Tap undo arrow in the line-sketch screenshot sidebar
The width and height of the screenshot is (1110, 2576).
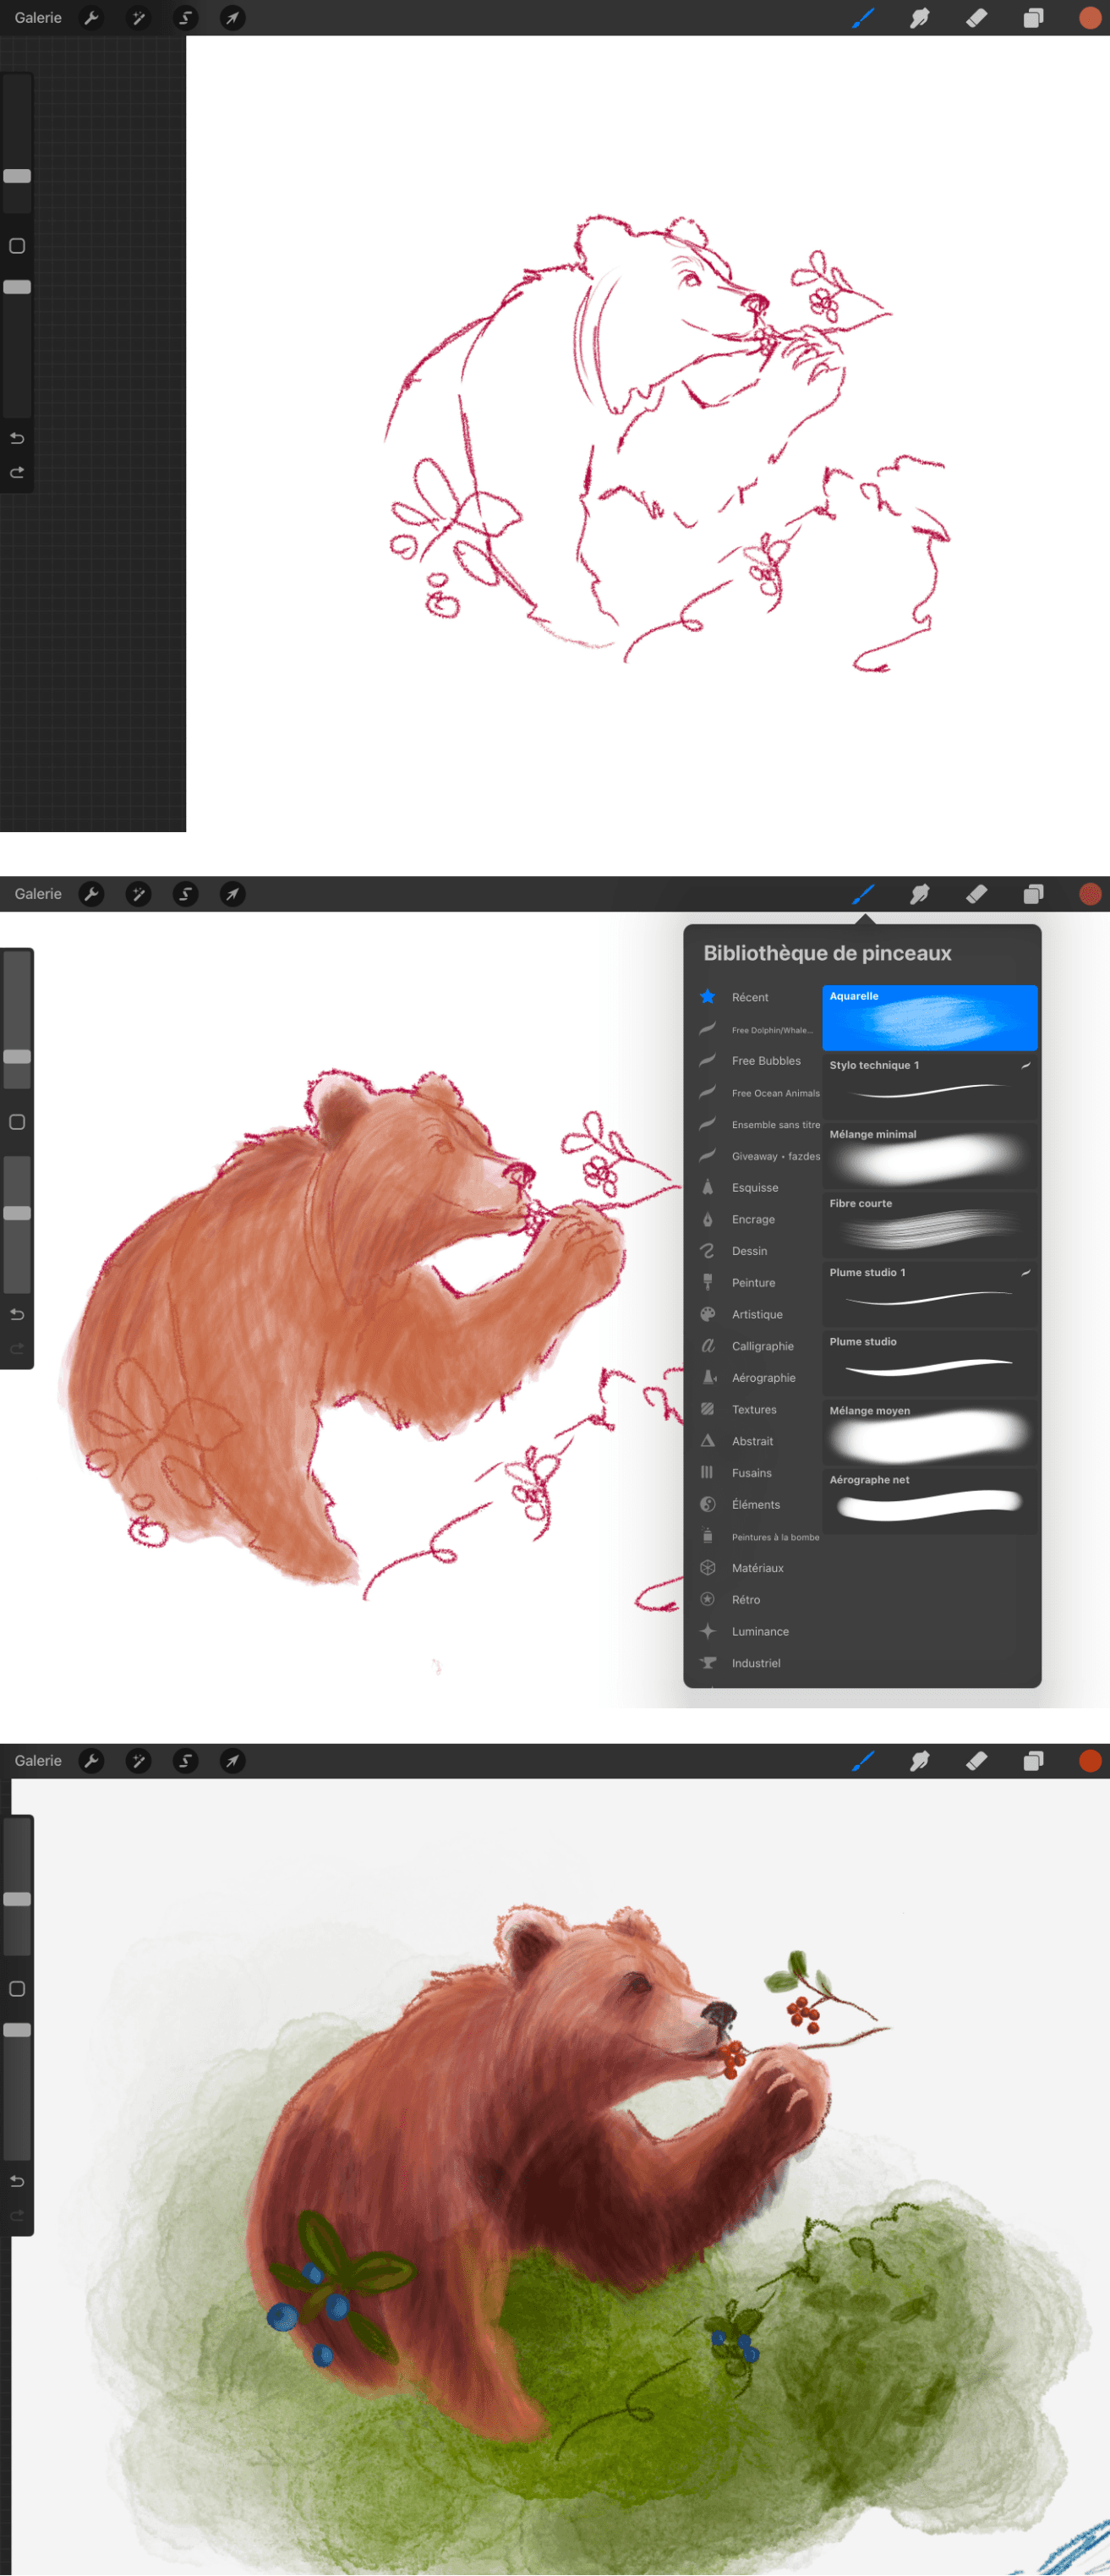(17, 438)
